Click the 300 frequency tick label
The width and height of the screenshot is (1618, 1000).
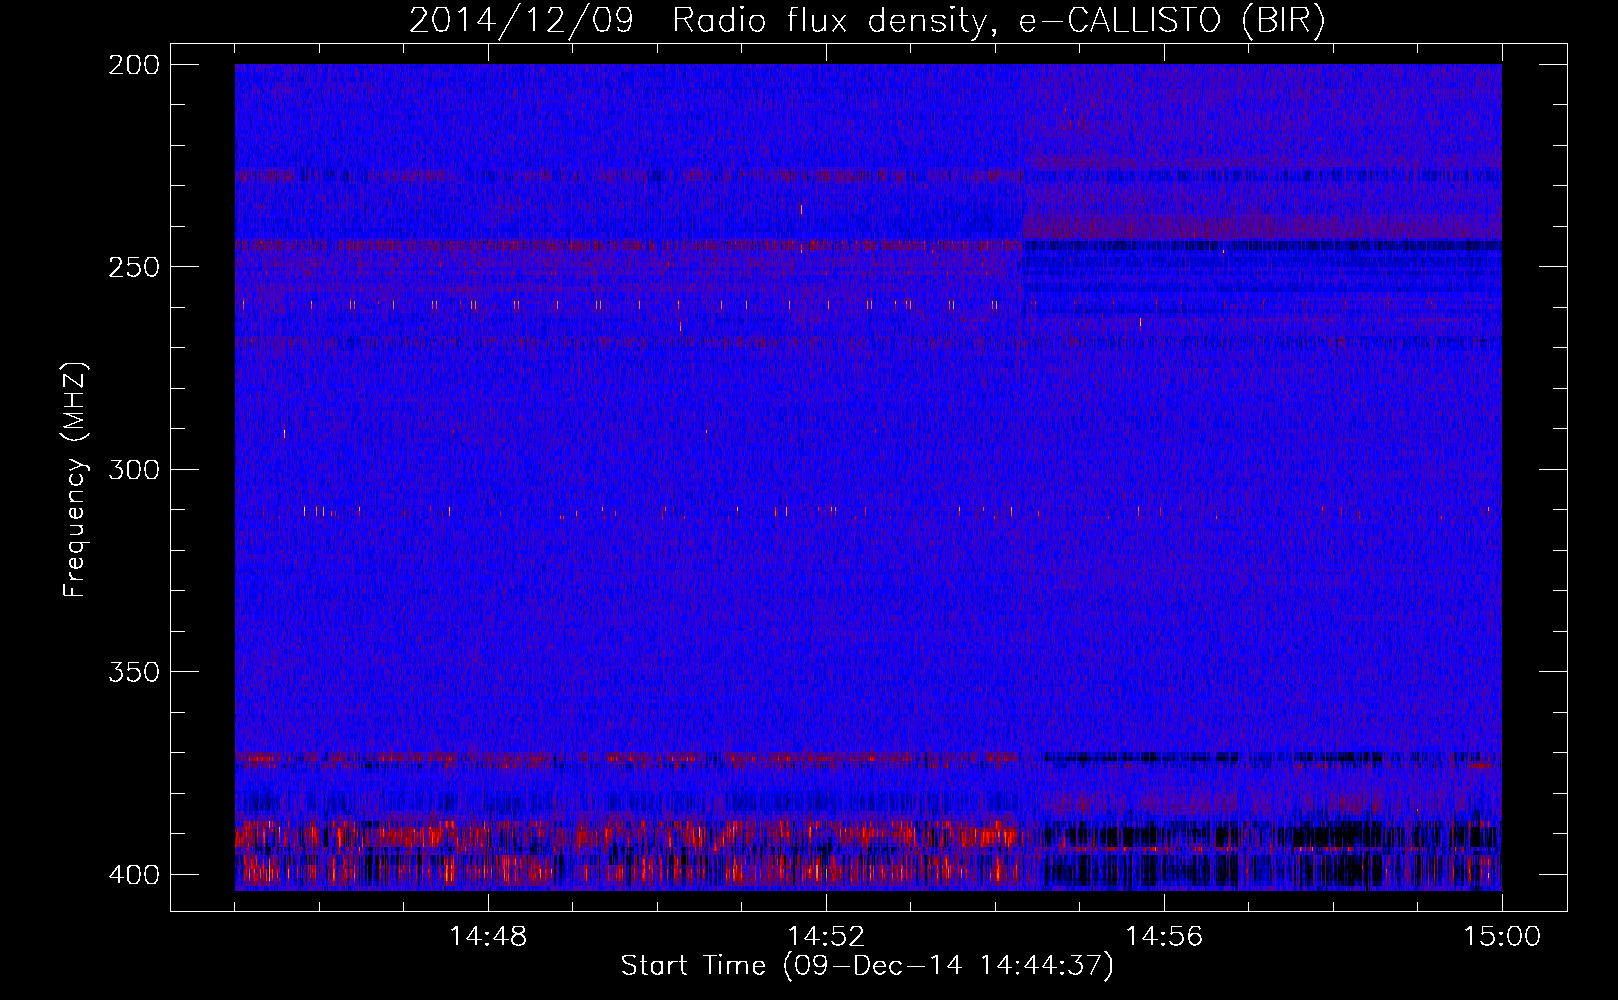pyautogui.click(x=133, y=470)
